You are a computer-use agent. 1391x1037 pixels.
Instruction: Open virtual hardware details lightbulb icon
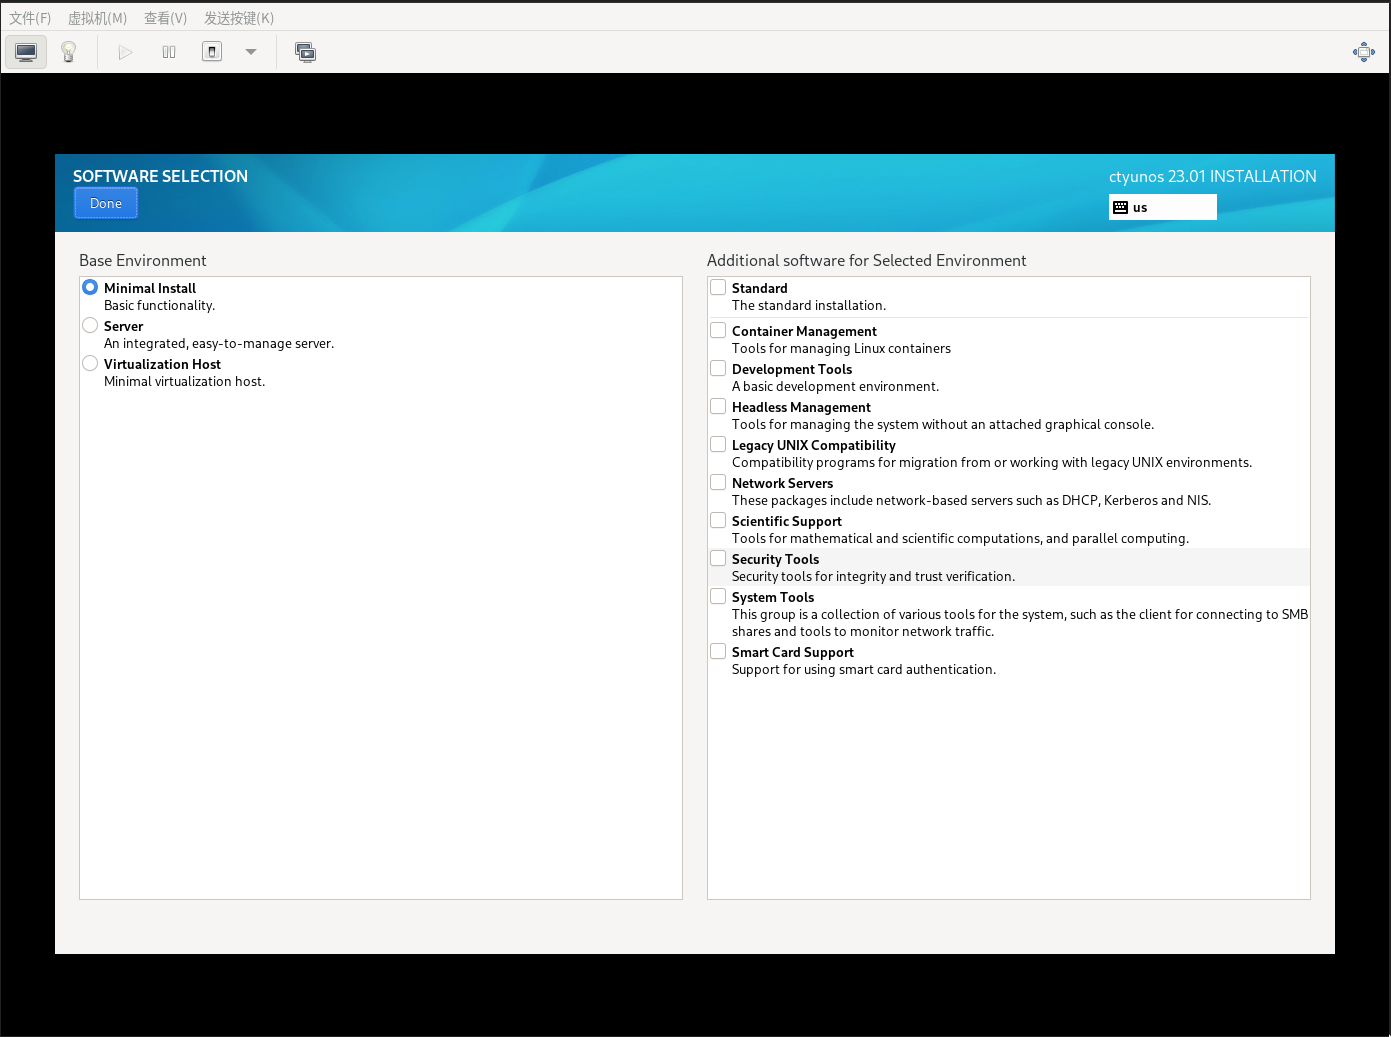pyautogui.click(x=68, y=52)
